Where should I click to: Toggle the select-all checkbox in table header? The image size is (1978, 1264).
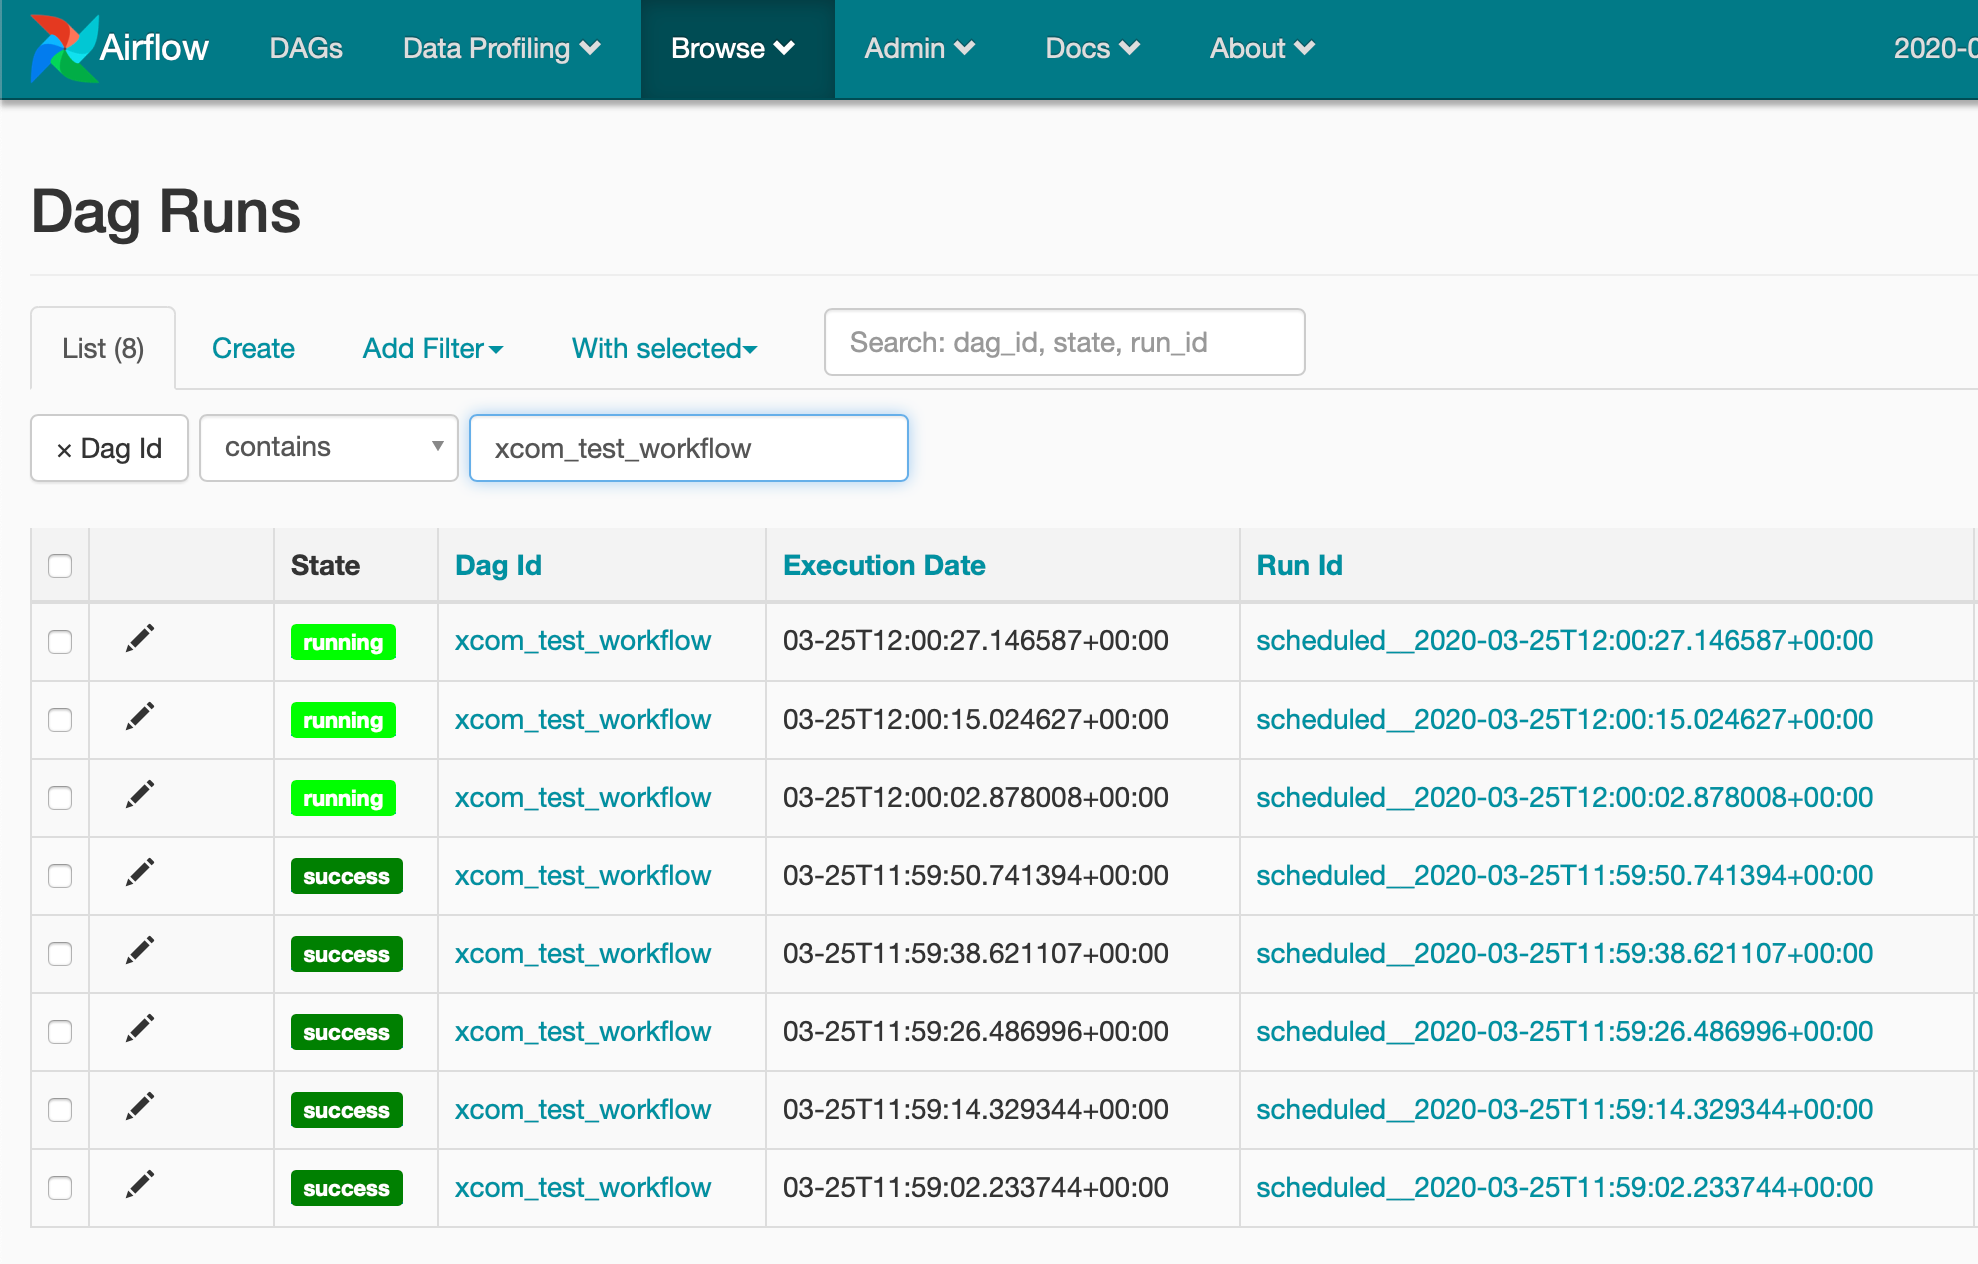tap(59, 565)
